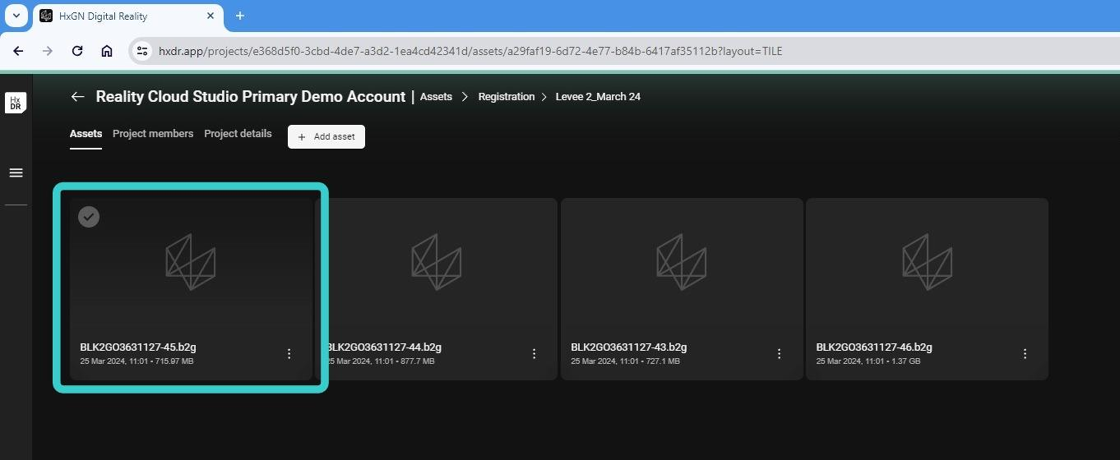Navigate to Assets breadcrumb link

pyautogui.click(x=436, y=96)
